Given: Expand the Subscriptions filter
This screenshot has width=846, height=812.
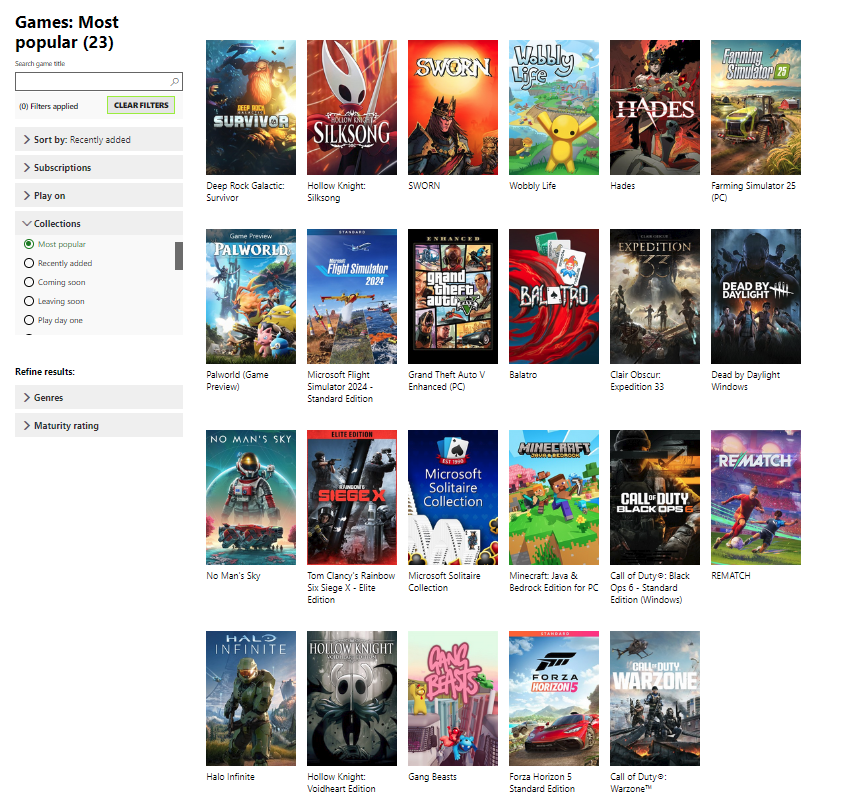Looking at the screenshot, I should (99, 167).
